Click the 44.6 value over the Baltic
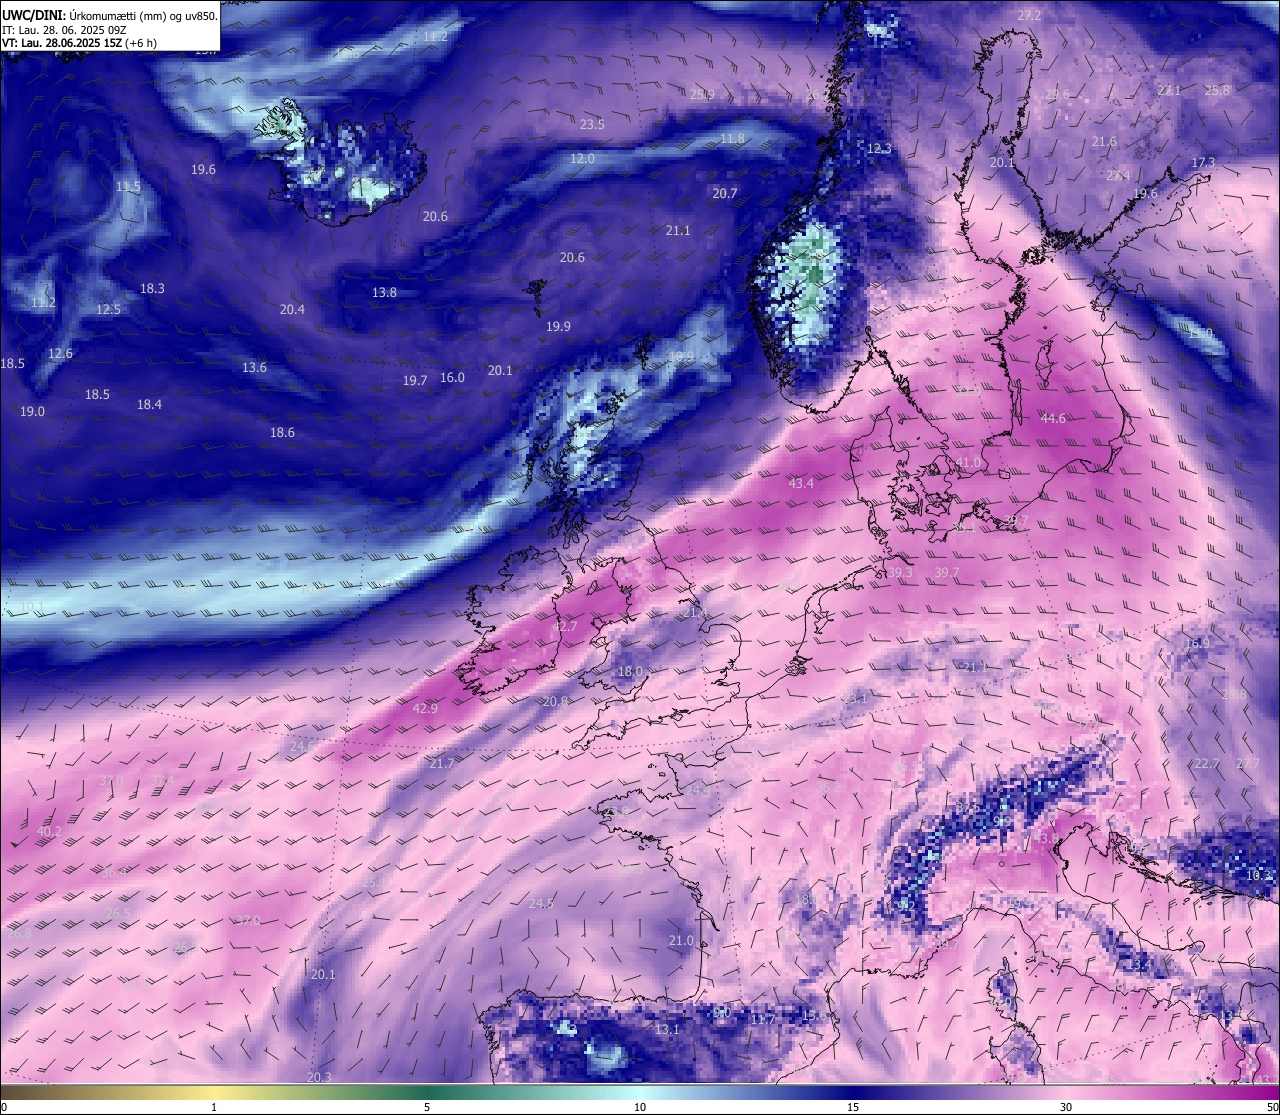The height and width of the screenshot is (1115, 1280). coord(1053,419)
